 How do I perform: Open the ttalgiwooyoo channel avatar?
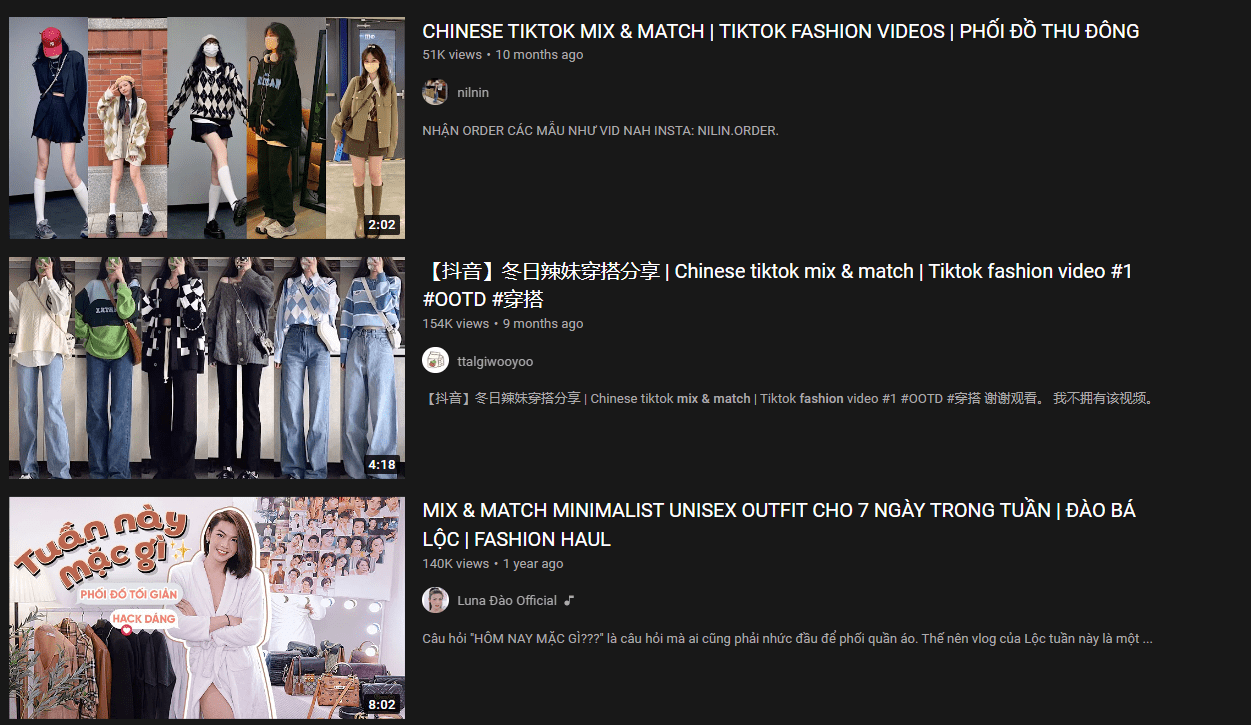(435, 361)
